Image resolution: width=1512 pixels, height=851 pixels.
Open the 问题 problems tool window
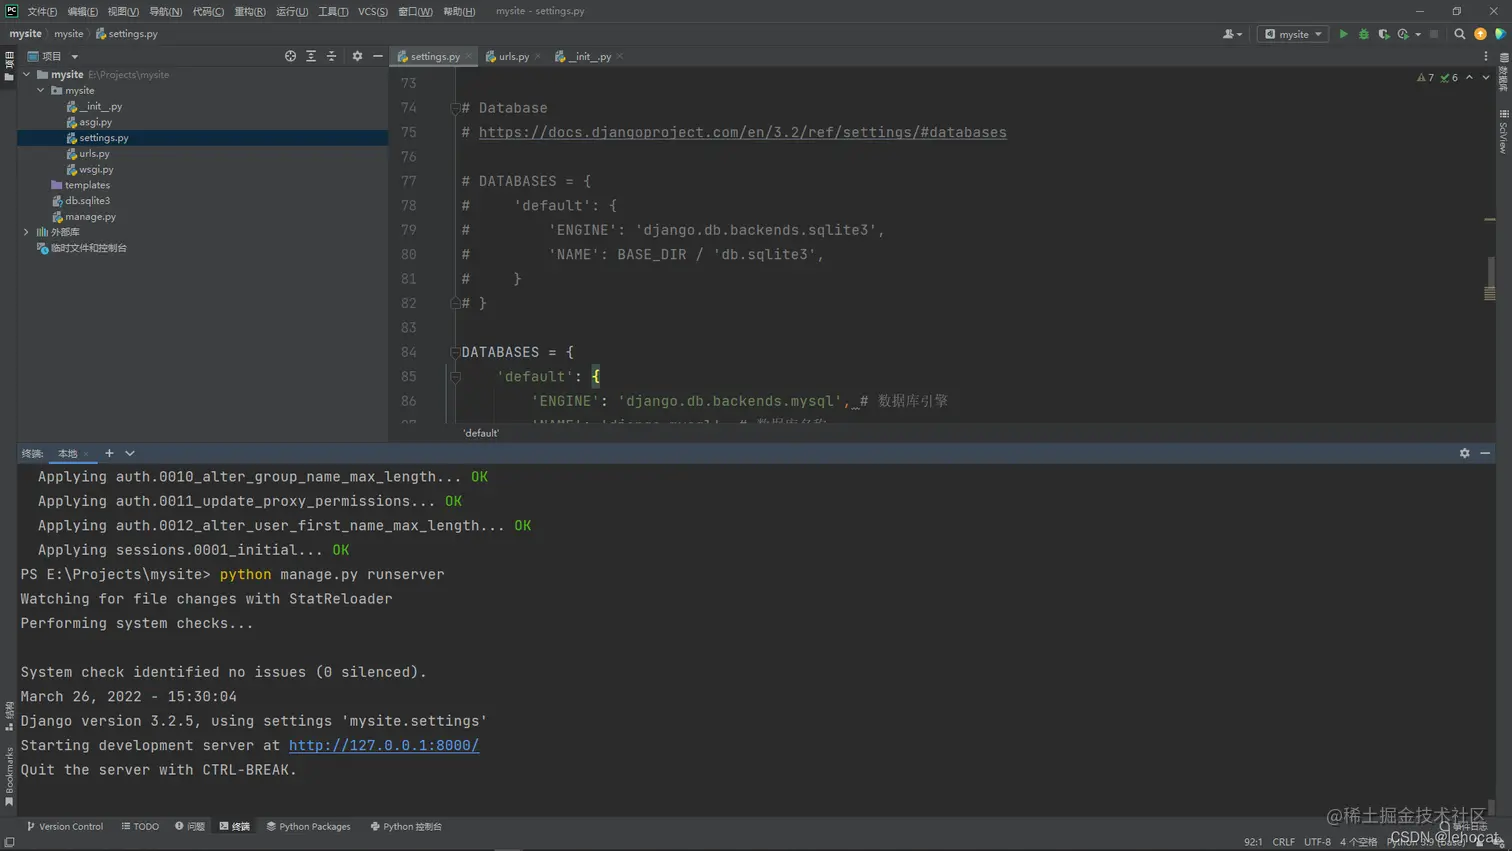point(190,826)
